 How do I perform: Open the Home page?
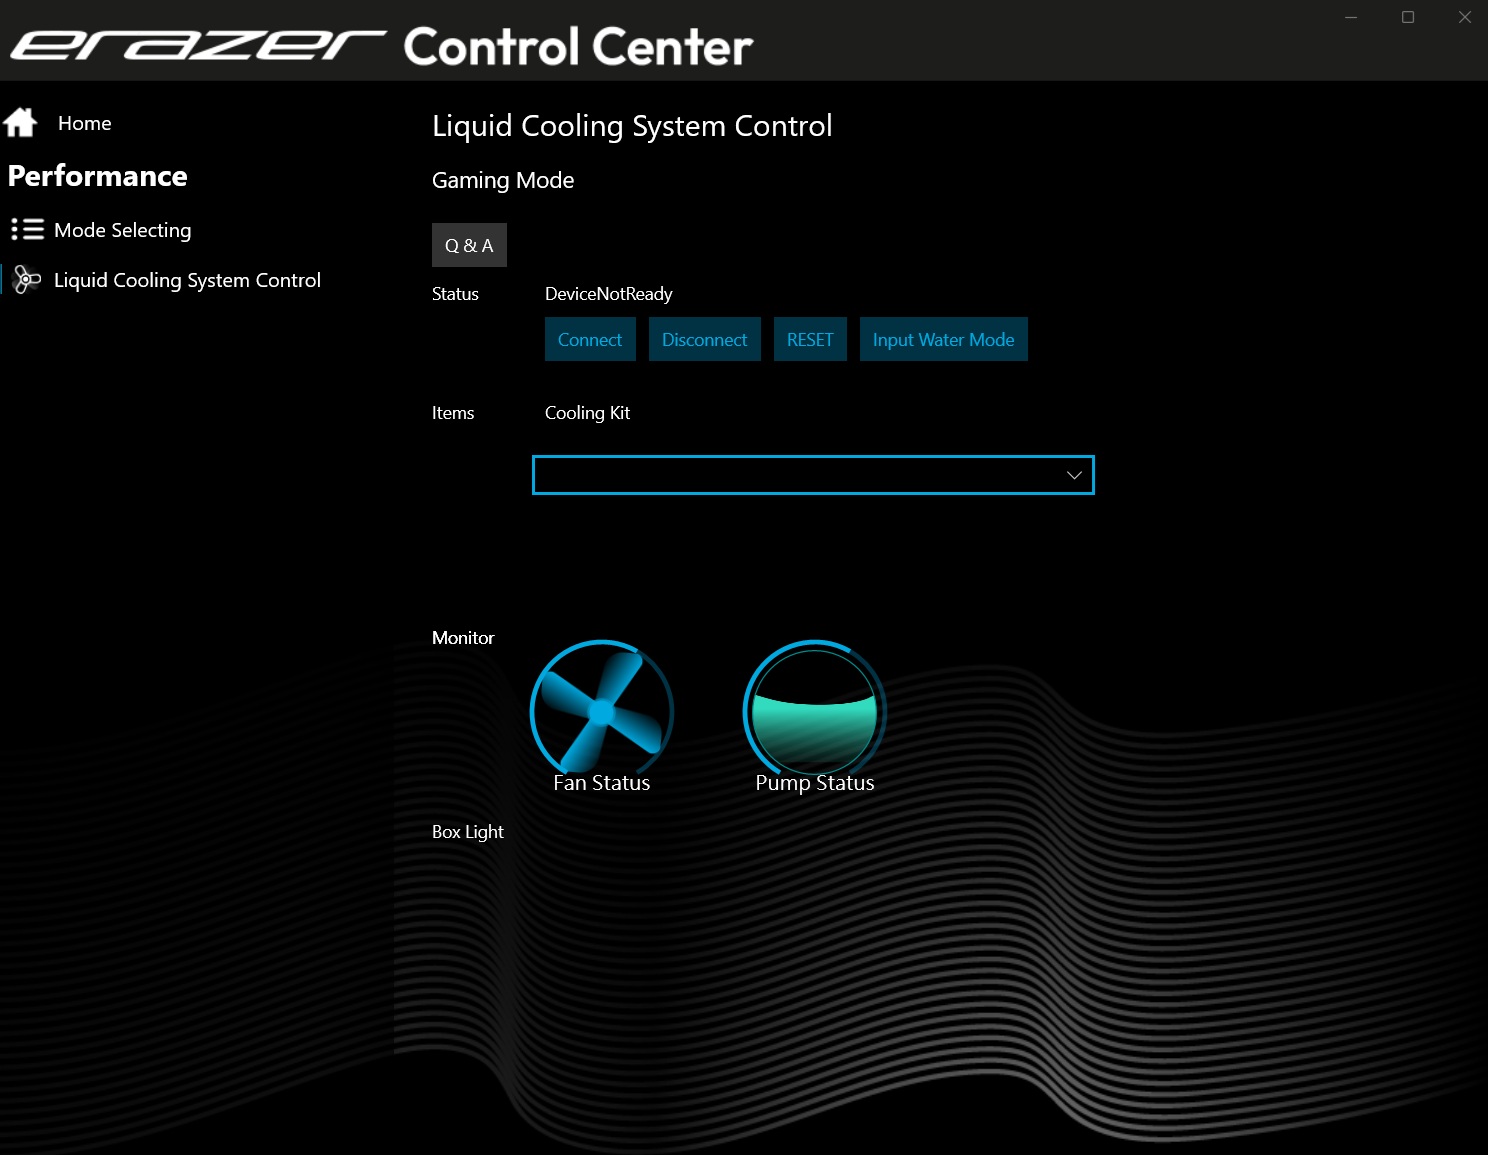click(x=85, y=123)
